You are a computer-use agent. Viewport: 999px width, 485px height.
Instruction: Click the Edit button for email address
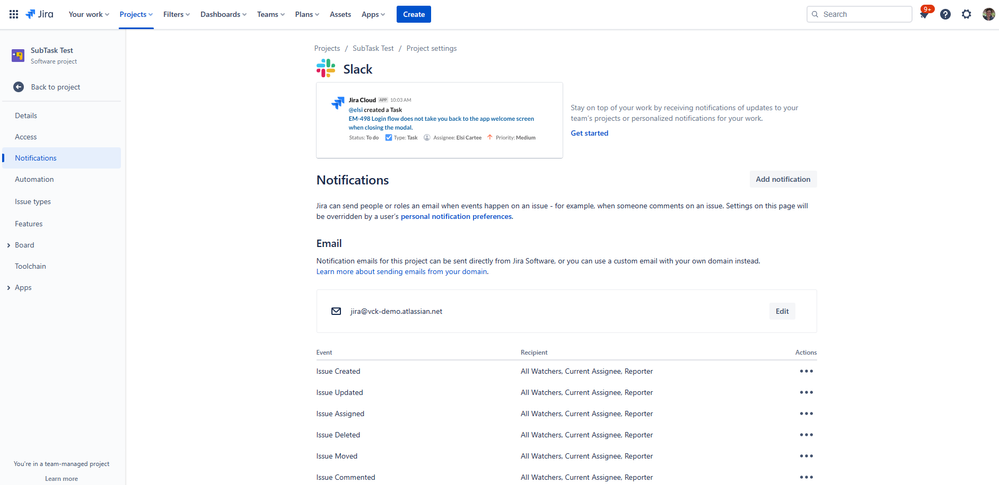click(782, 311)
